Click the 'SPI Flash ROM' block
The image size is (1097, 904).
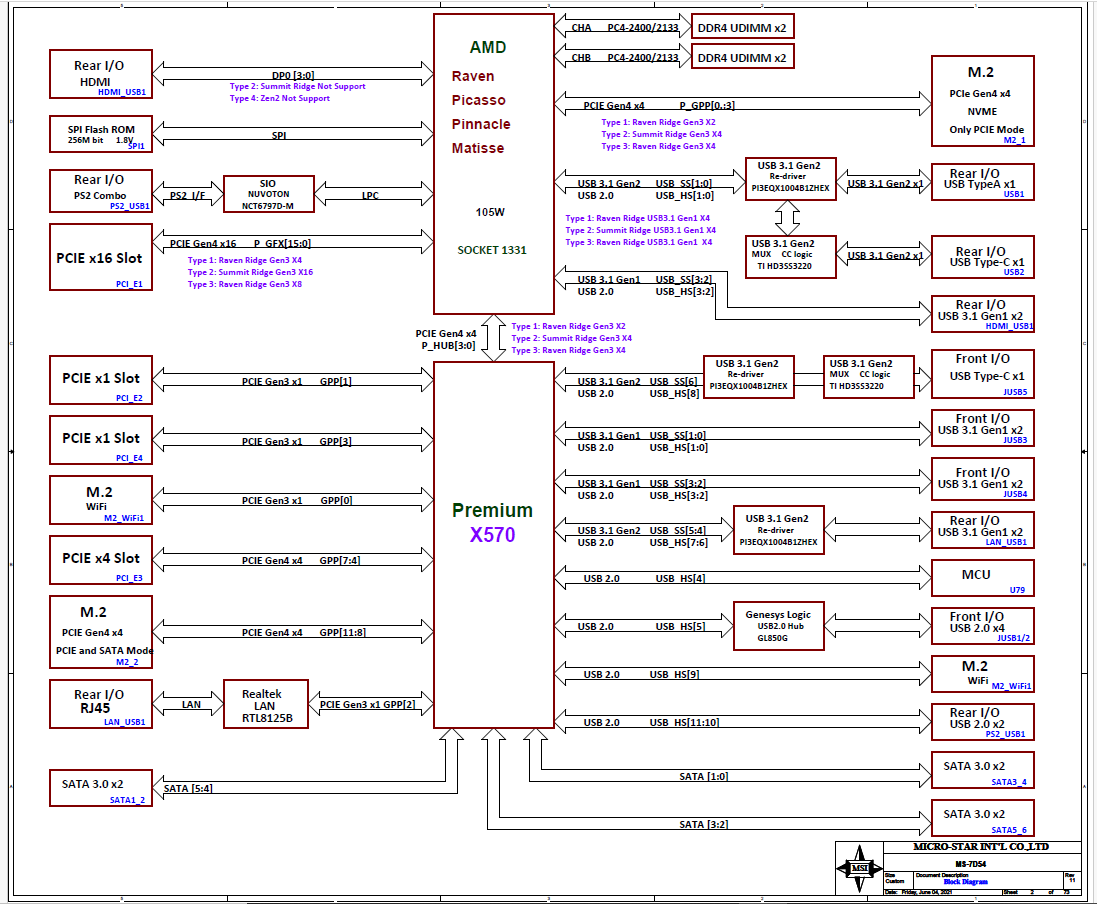(101, 134)
